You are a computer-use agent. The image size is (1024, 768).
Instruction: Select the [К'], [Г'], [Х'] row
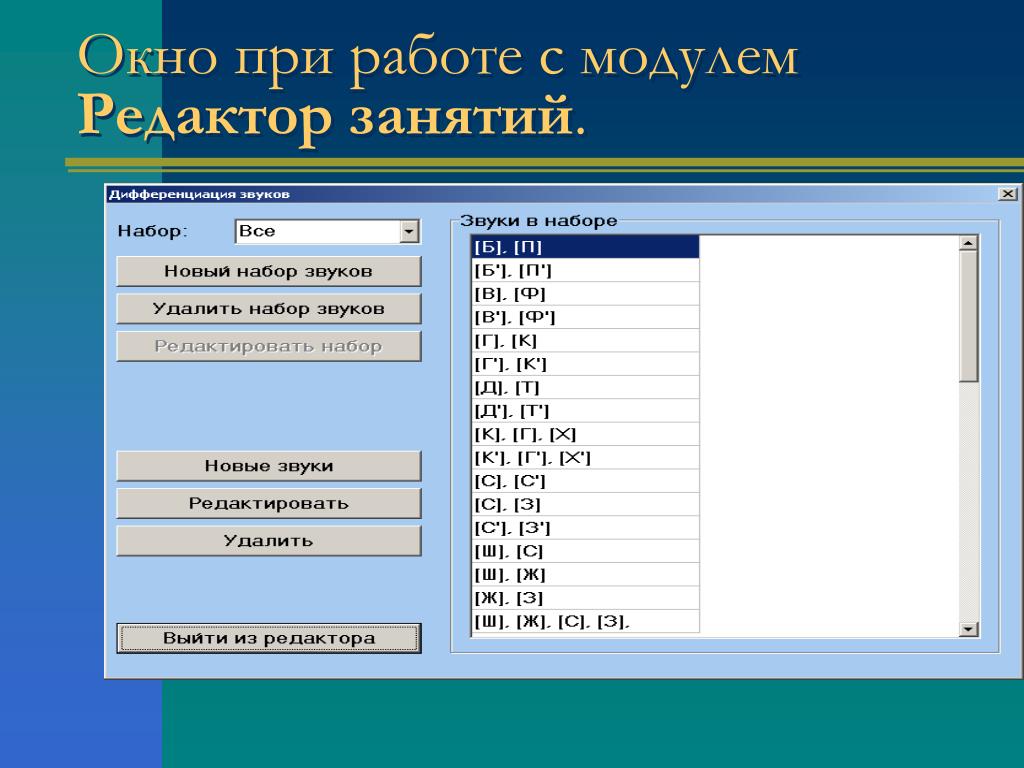[x=585, y=458]
